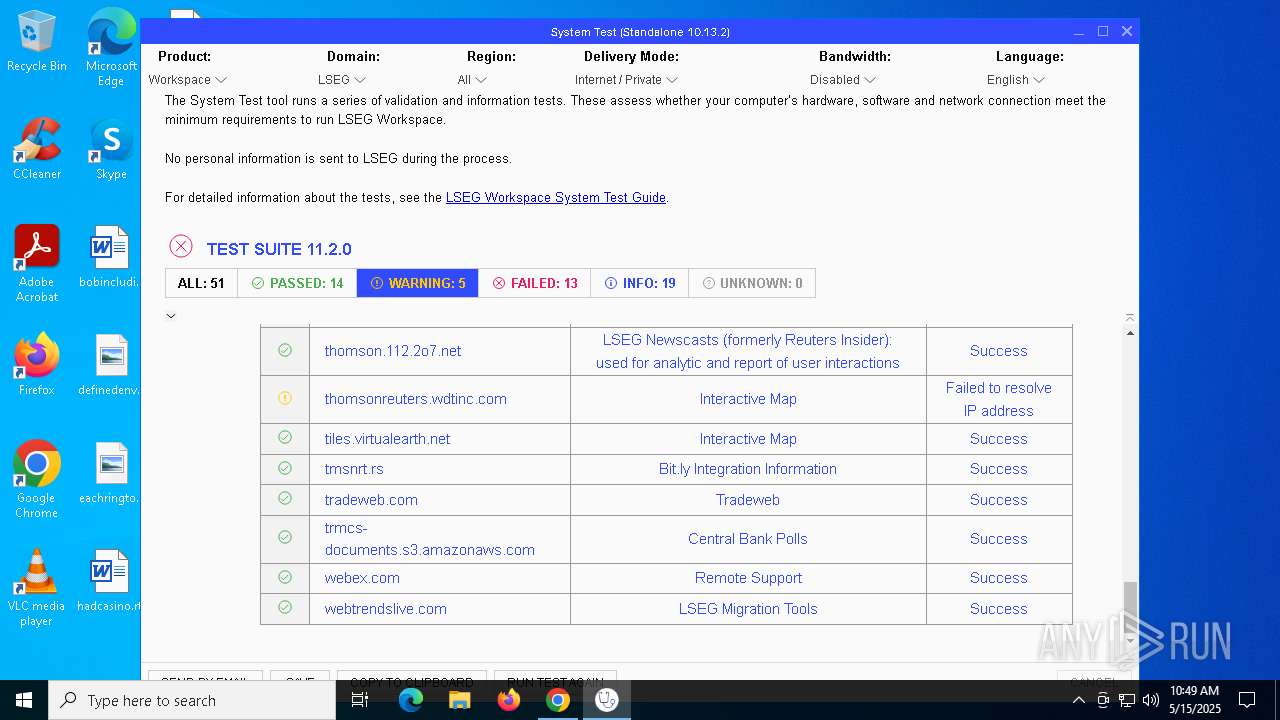Open the Bandwidth dropdown showing Disabled
Screen dimensions: 1280x720
click(x=843, y=80)
